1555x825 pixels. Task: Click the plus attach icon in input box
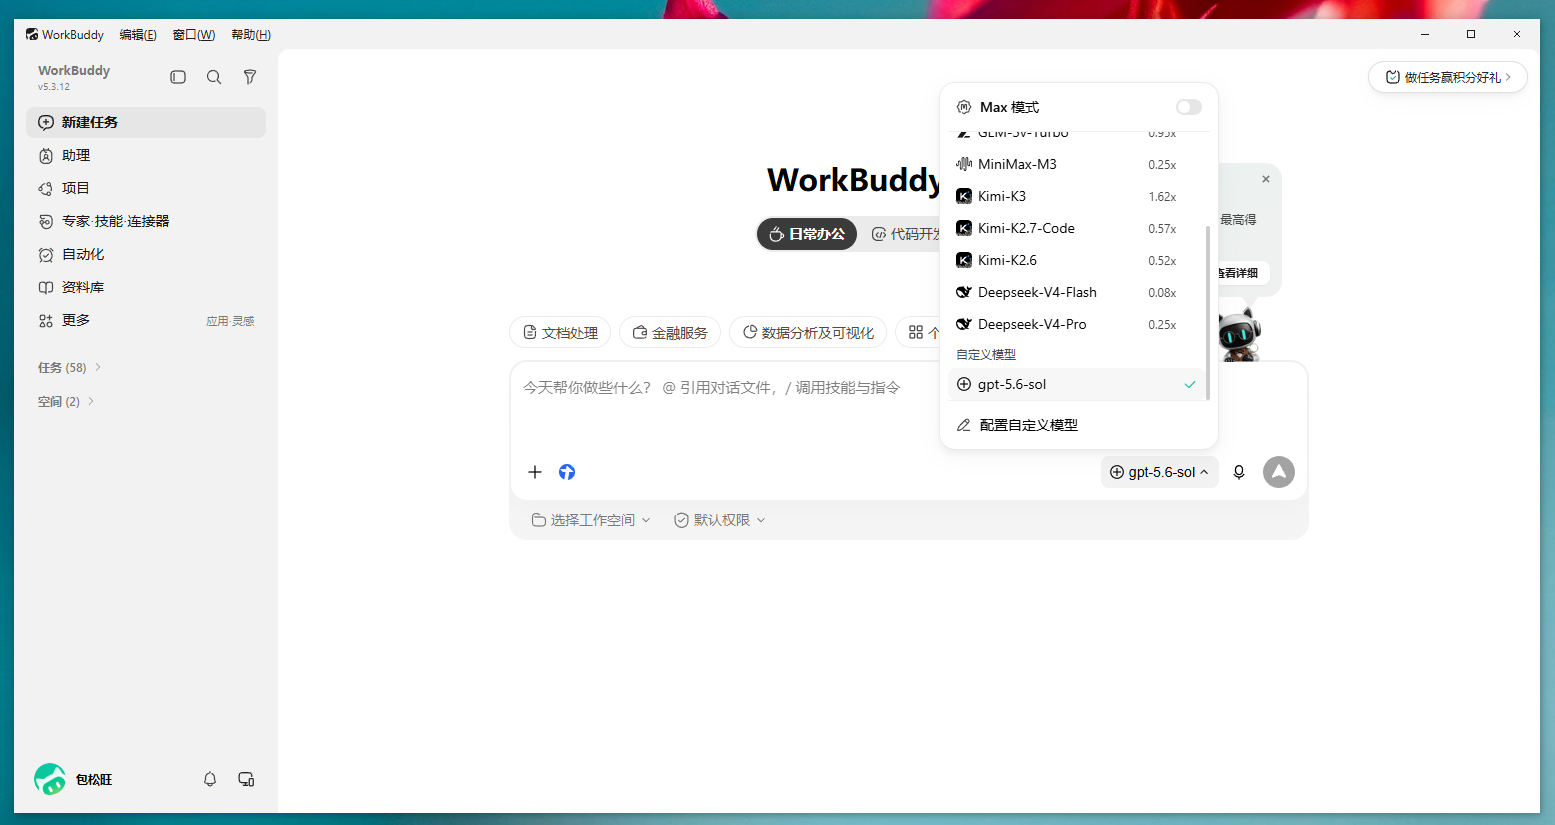click(x=535, y=472)
